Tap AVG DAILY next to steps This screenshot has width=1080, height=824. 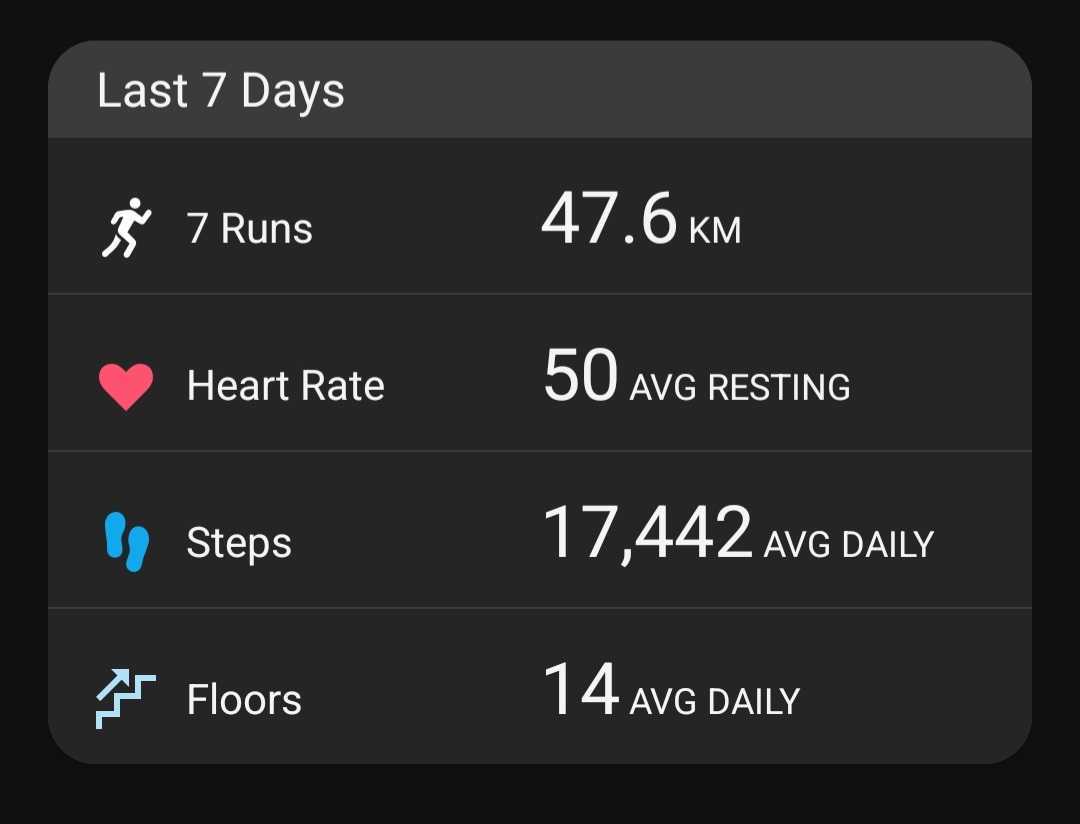[849, 544]
